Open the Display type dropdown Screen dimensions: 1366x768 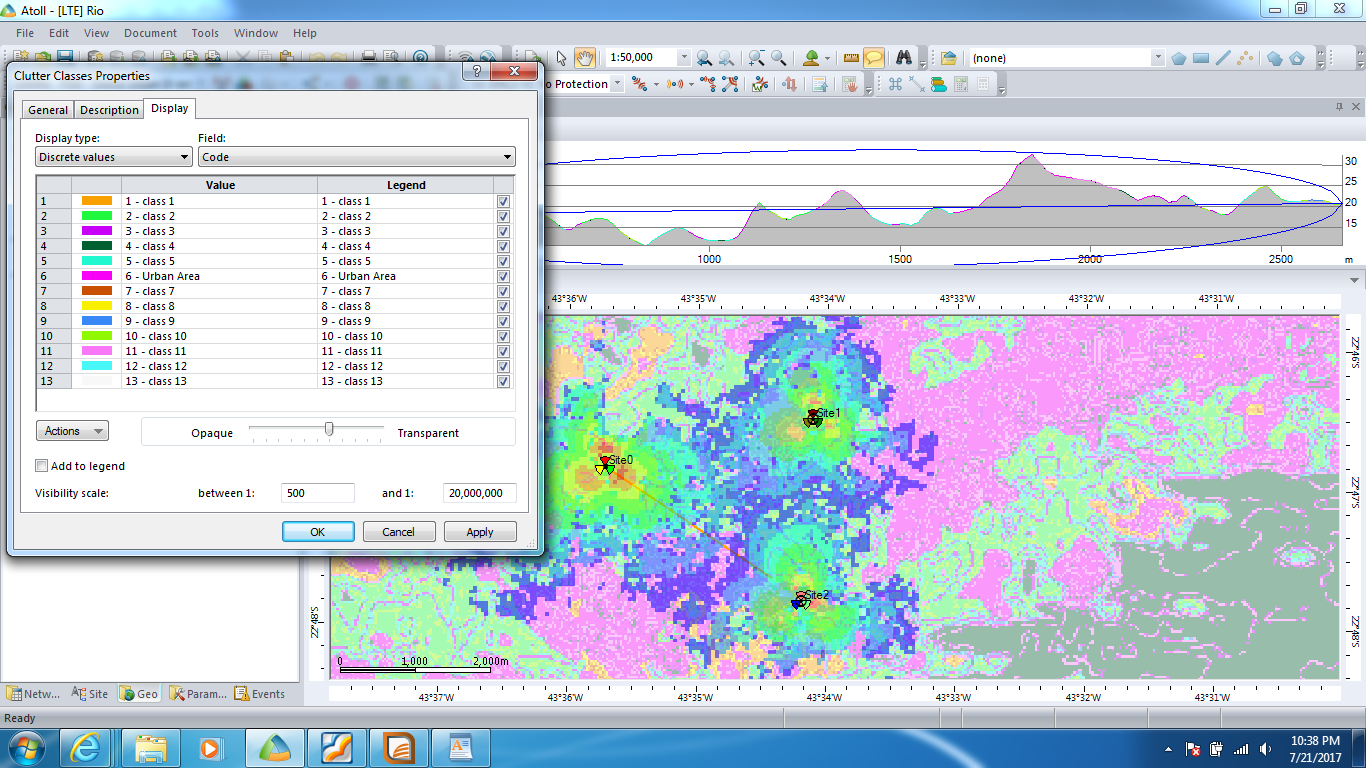(x=113, y=157)
